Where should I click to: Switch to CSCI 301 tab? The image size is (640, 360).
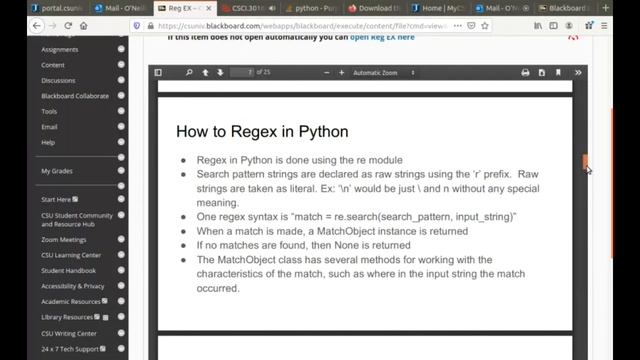[x=247, y=8]
